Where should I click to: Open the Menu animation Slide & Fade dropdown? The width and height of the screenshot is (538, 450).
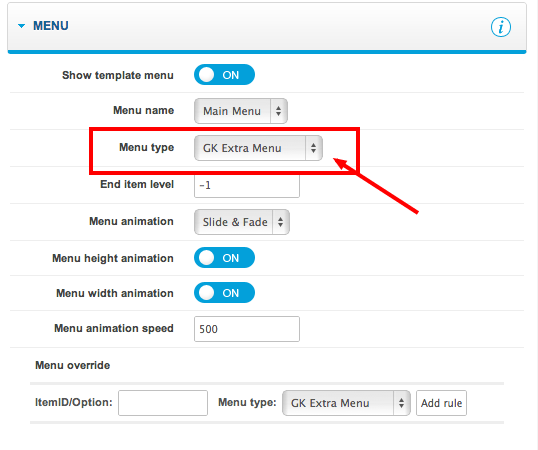242,222
